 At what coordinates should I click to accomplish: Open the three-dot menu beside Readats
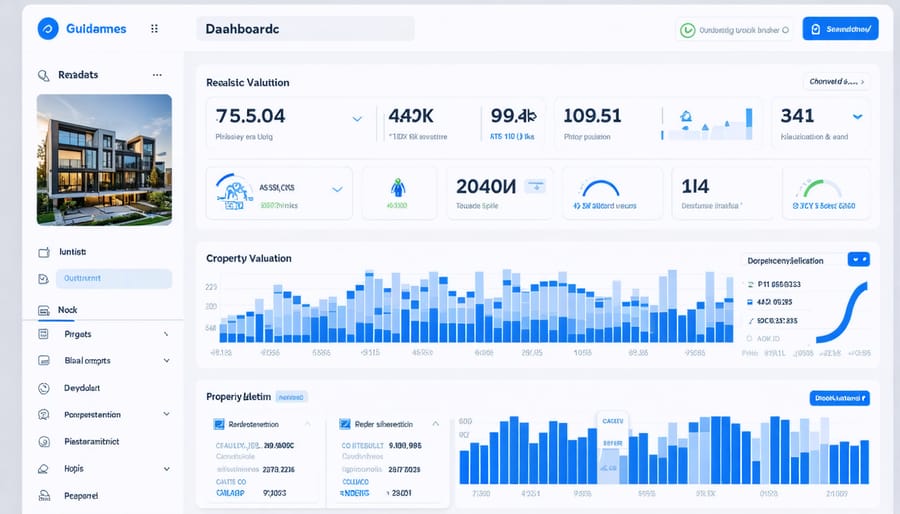(x=156, y=75)
